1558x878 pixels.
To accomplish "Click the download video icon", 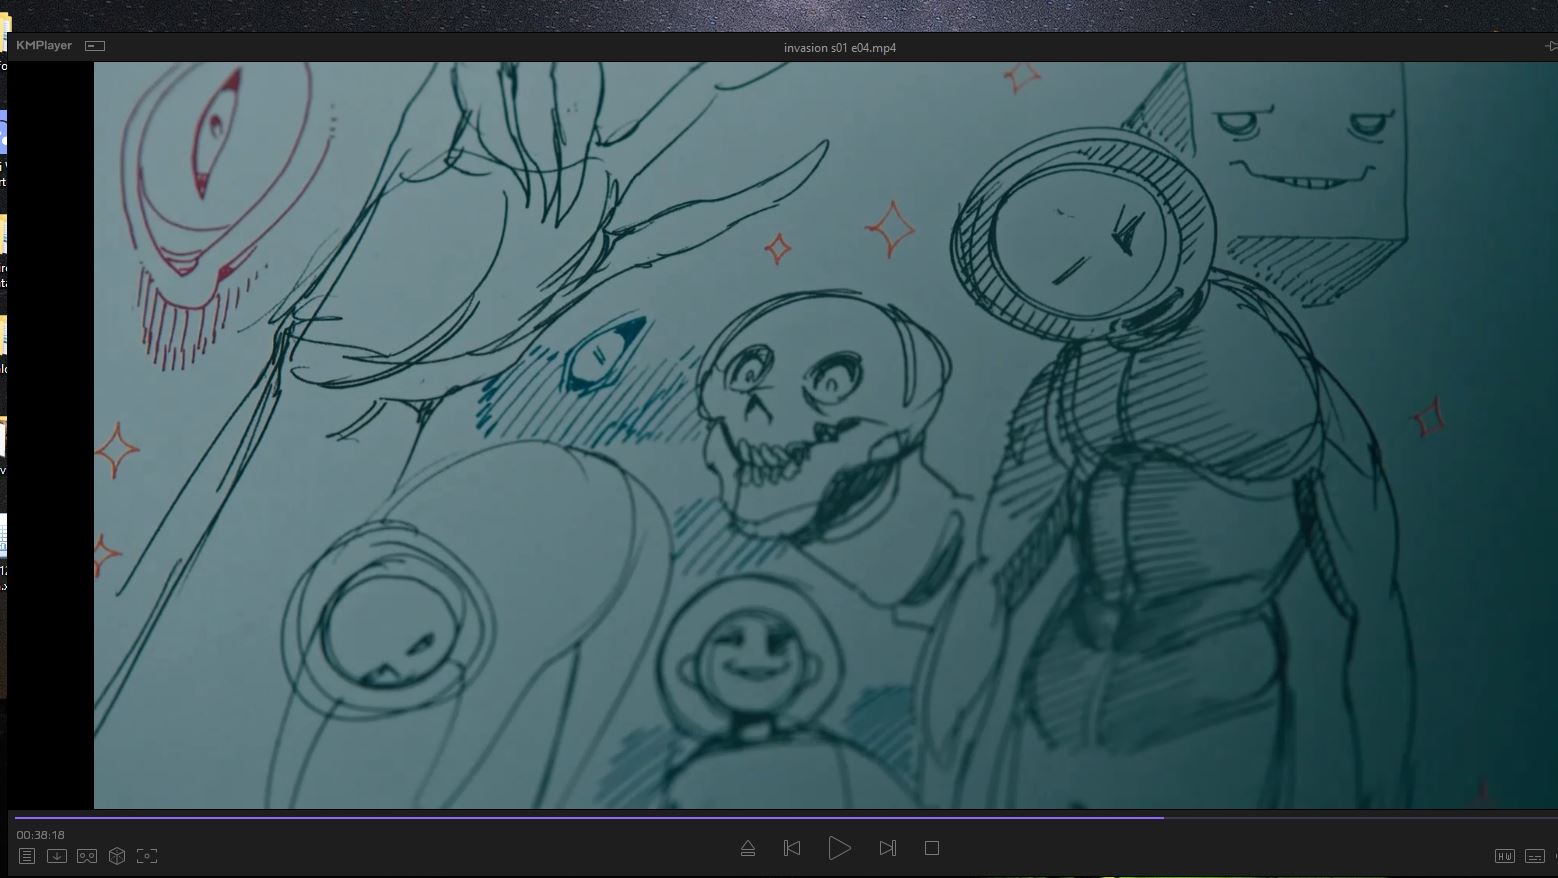I will click(x=57, y=856).
